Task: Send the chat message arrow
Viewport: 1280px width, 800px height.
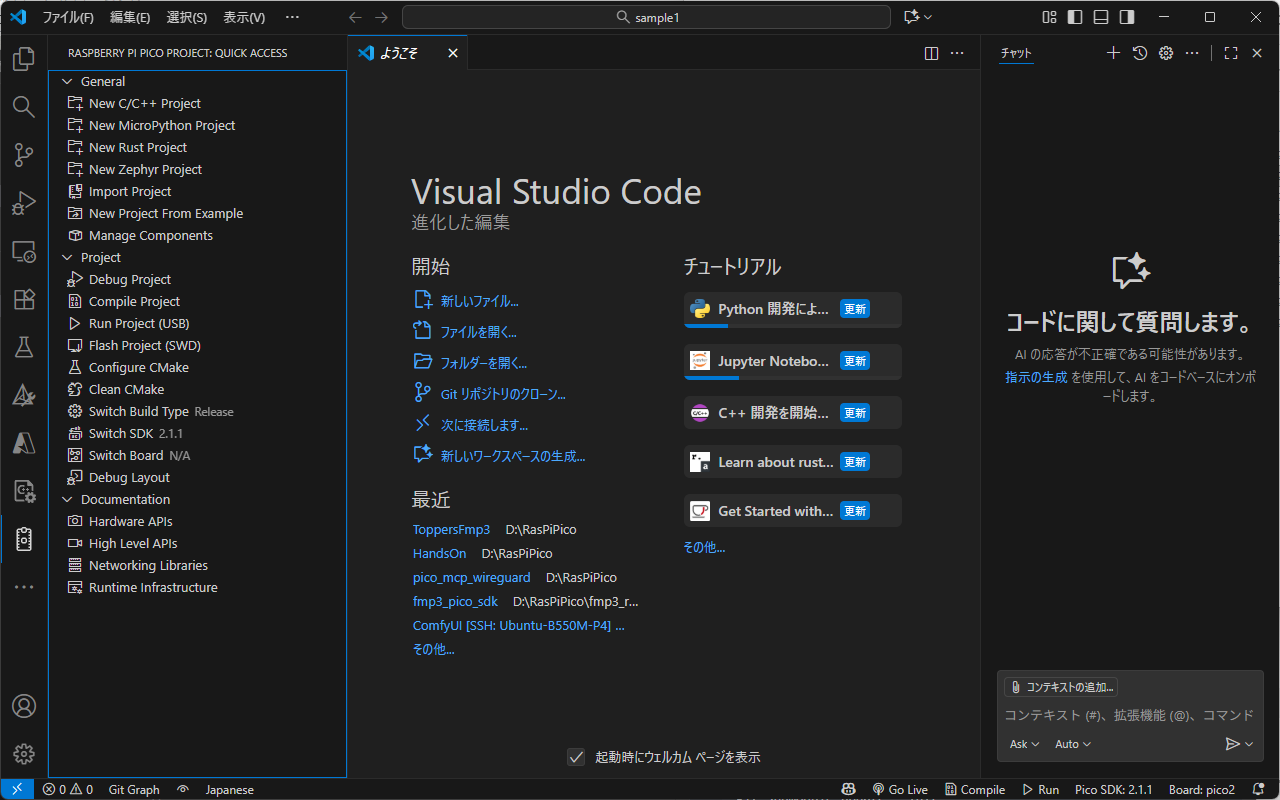Action: click(1232, 744)
